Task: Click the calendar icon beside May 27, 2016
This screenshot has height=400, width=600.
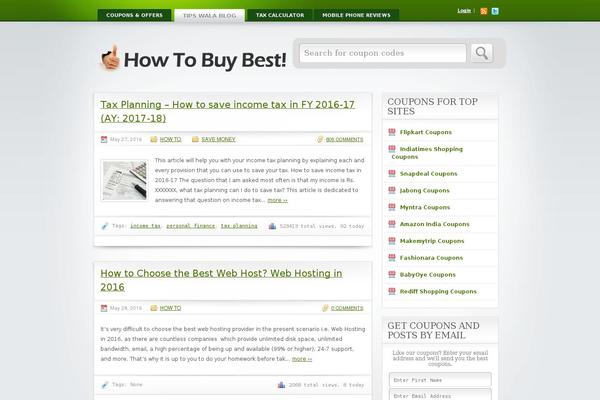Action: point(104,139)
